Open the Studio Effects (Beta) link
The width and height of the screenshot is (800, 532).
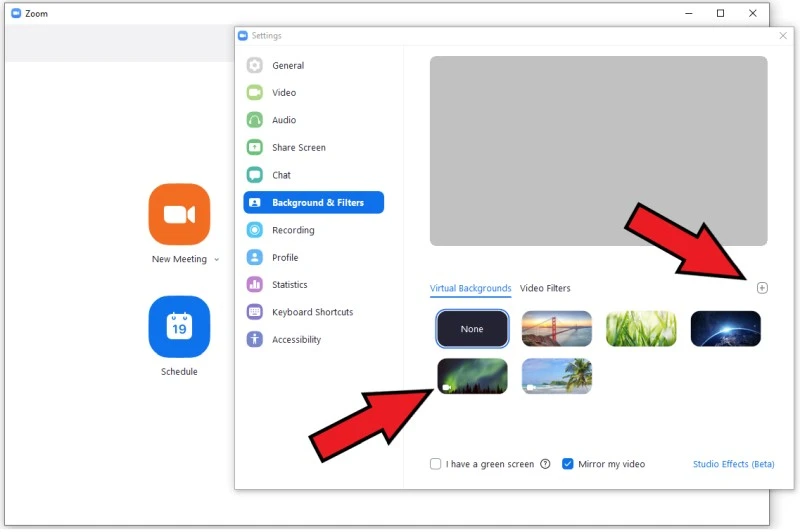pos(733,464)
